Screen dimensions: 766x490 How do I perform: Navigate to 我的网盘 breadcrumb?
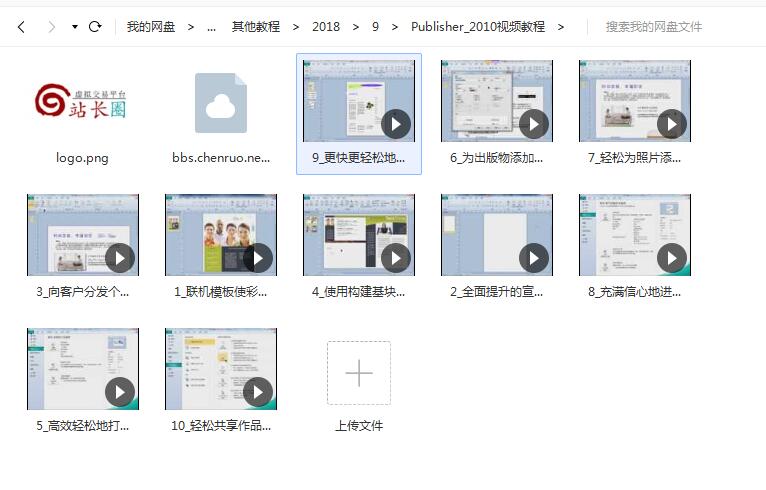(x=150, y=26)
